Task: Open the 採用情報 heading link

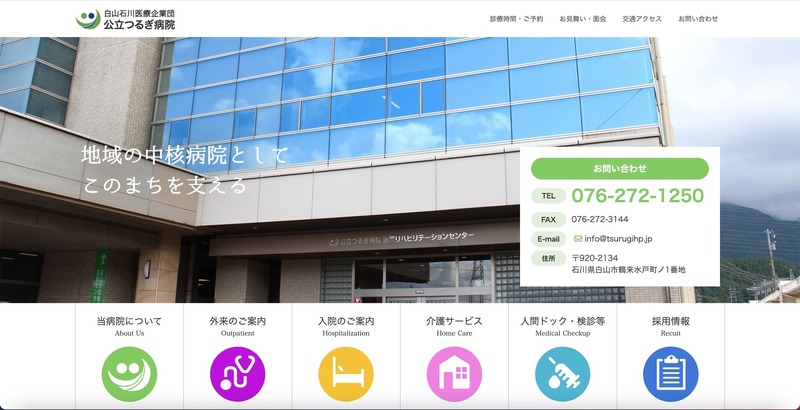Action: (670, 321)
